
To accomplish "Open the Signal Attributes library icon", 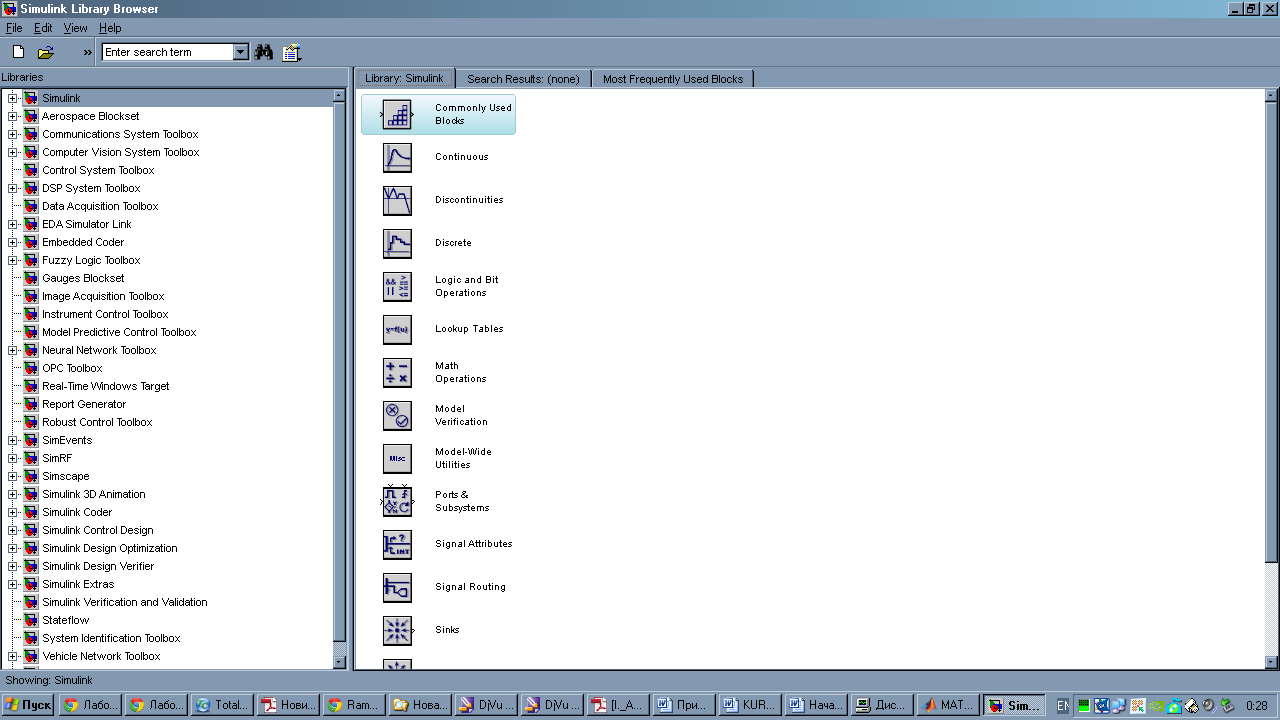I will tap(397, 544).
